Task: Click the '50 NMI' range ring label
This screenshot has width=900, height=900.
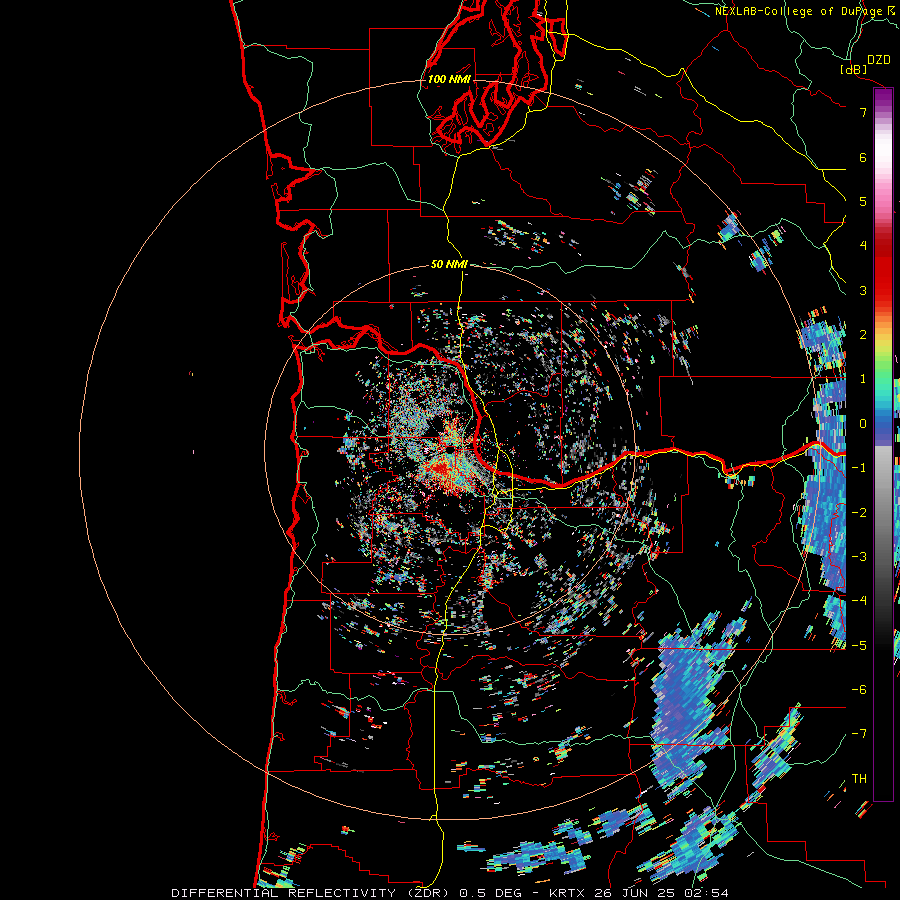Action: point(449,265)
